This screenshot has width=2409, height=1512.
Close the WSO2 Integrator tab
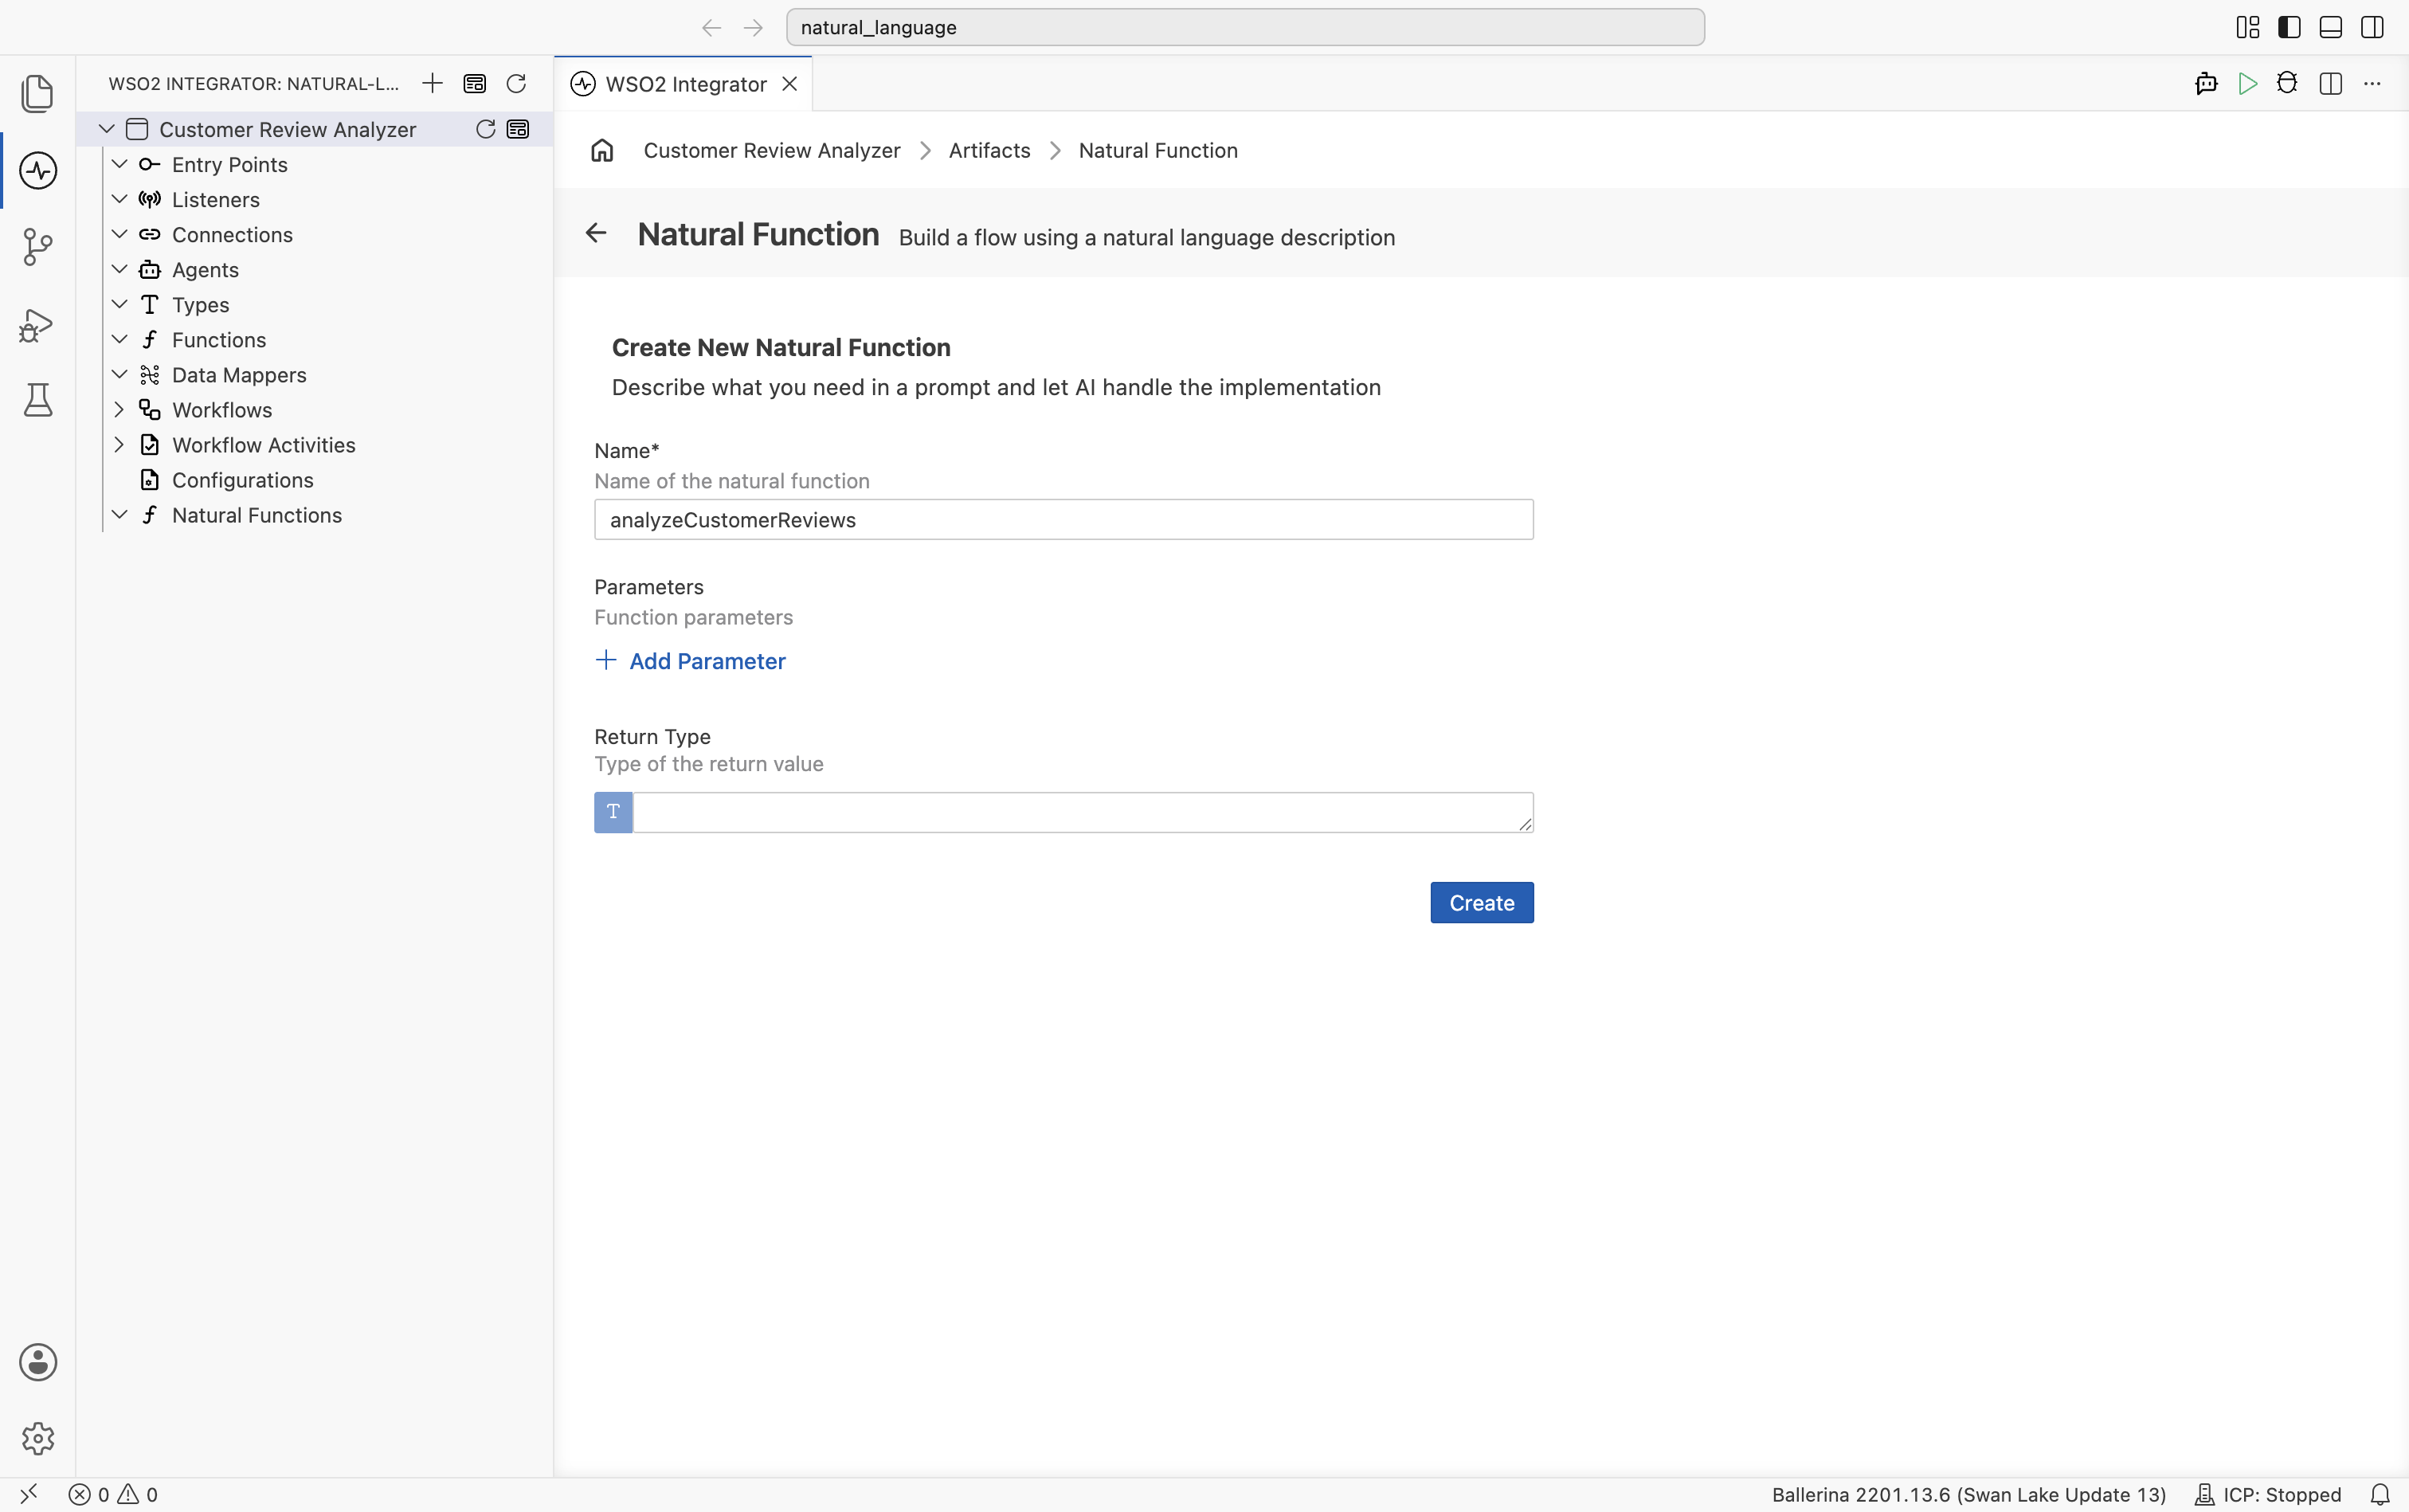(x=790, y=84)
